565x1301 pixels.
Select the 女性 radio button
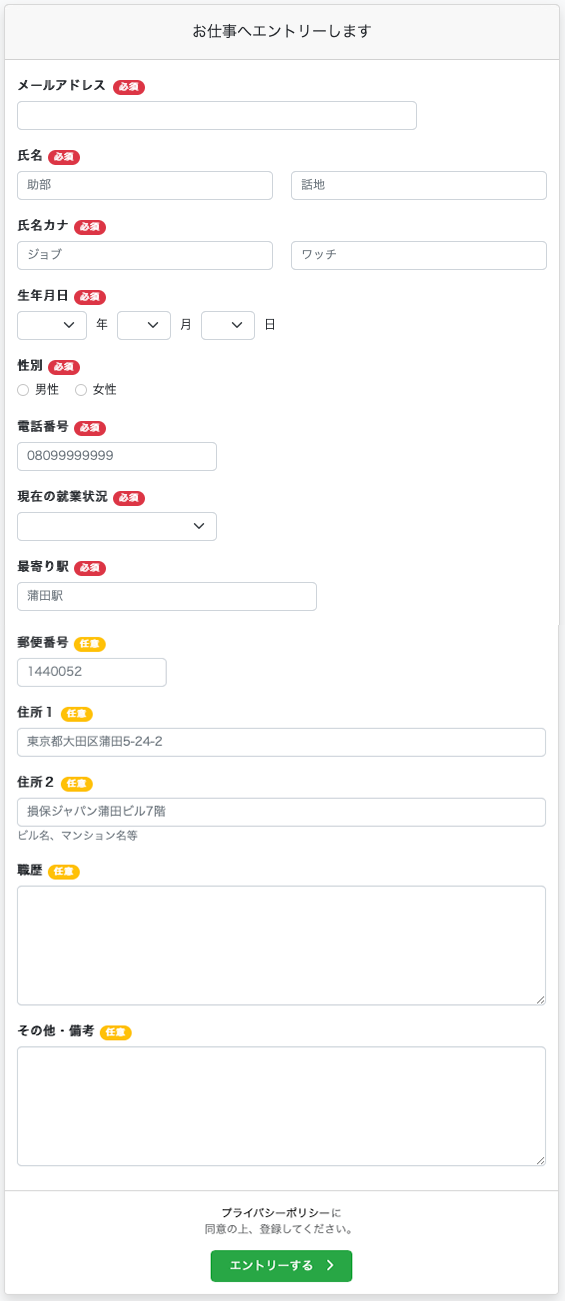81,390
